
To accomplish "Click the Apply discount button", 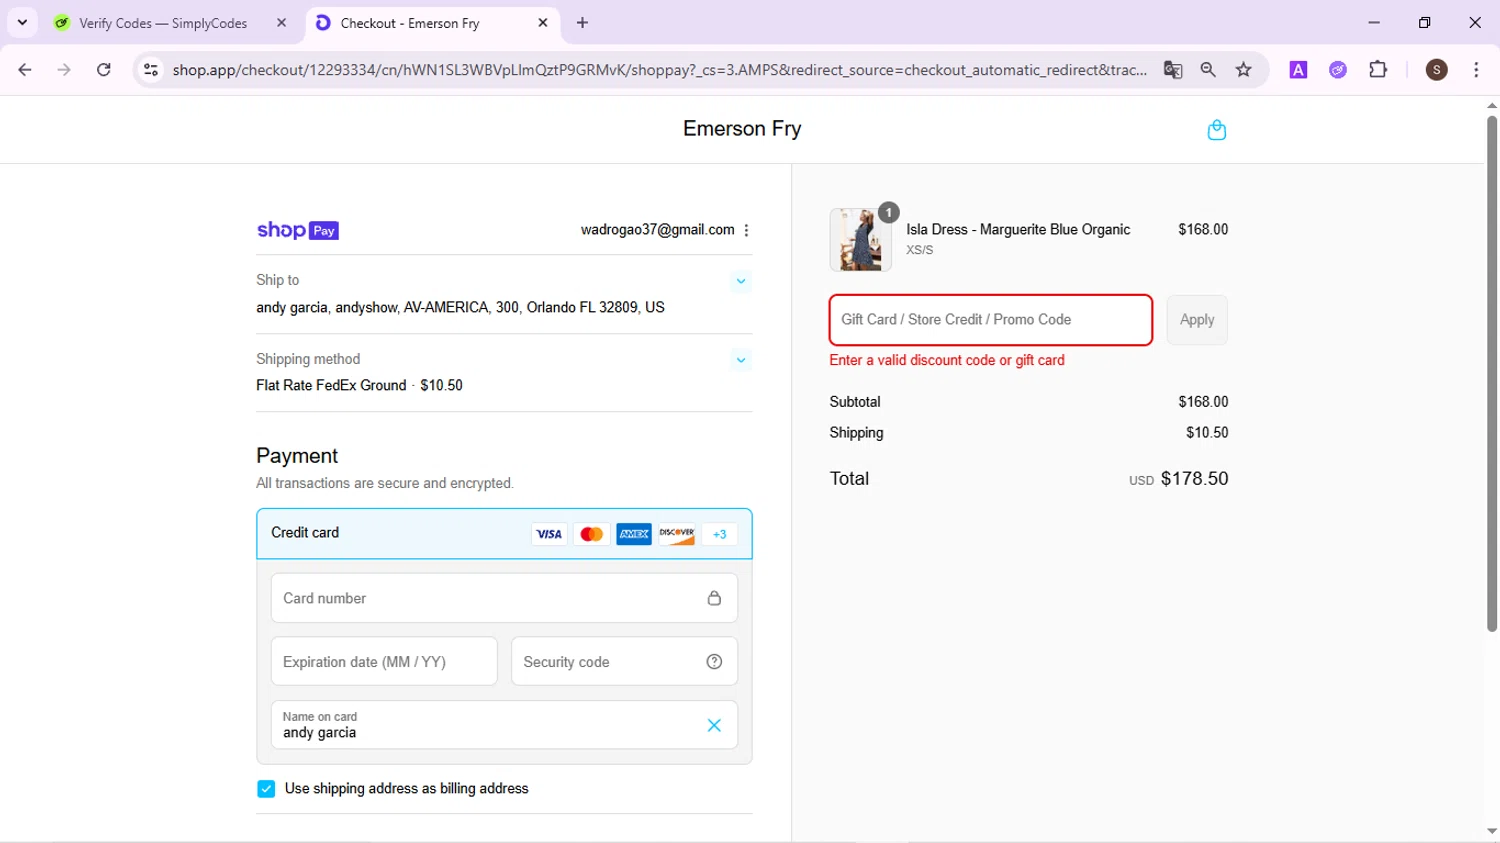I will pos(1197,320).
